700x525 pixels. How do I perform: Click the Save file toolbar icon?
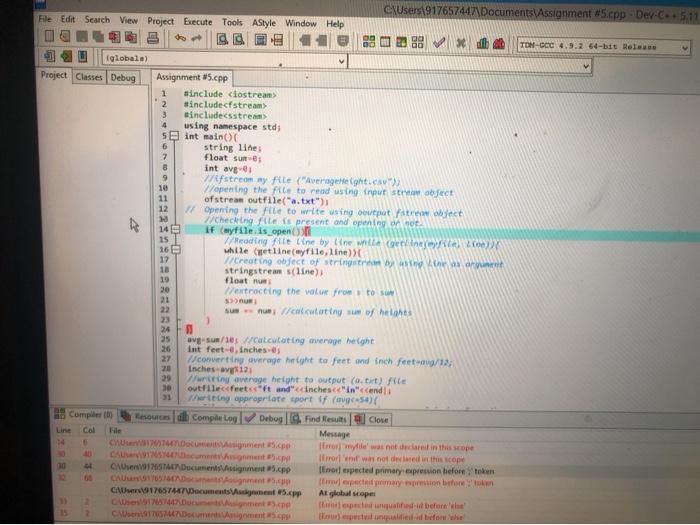(82, 36)
